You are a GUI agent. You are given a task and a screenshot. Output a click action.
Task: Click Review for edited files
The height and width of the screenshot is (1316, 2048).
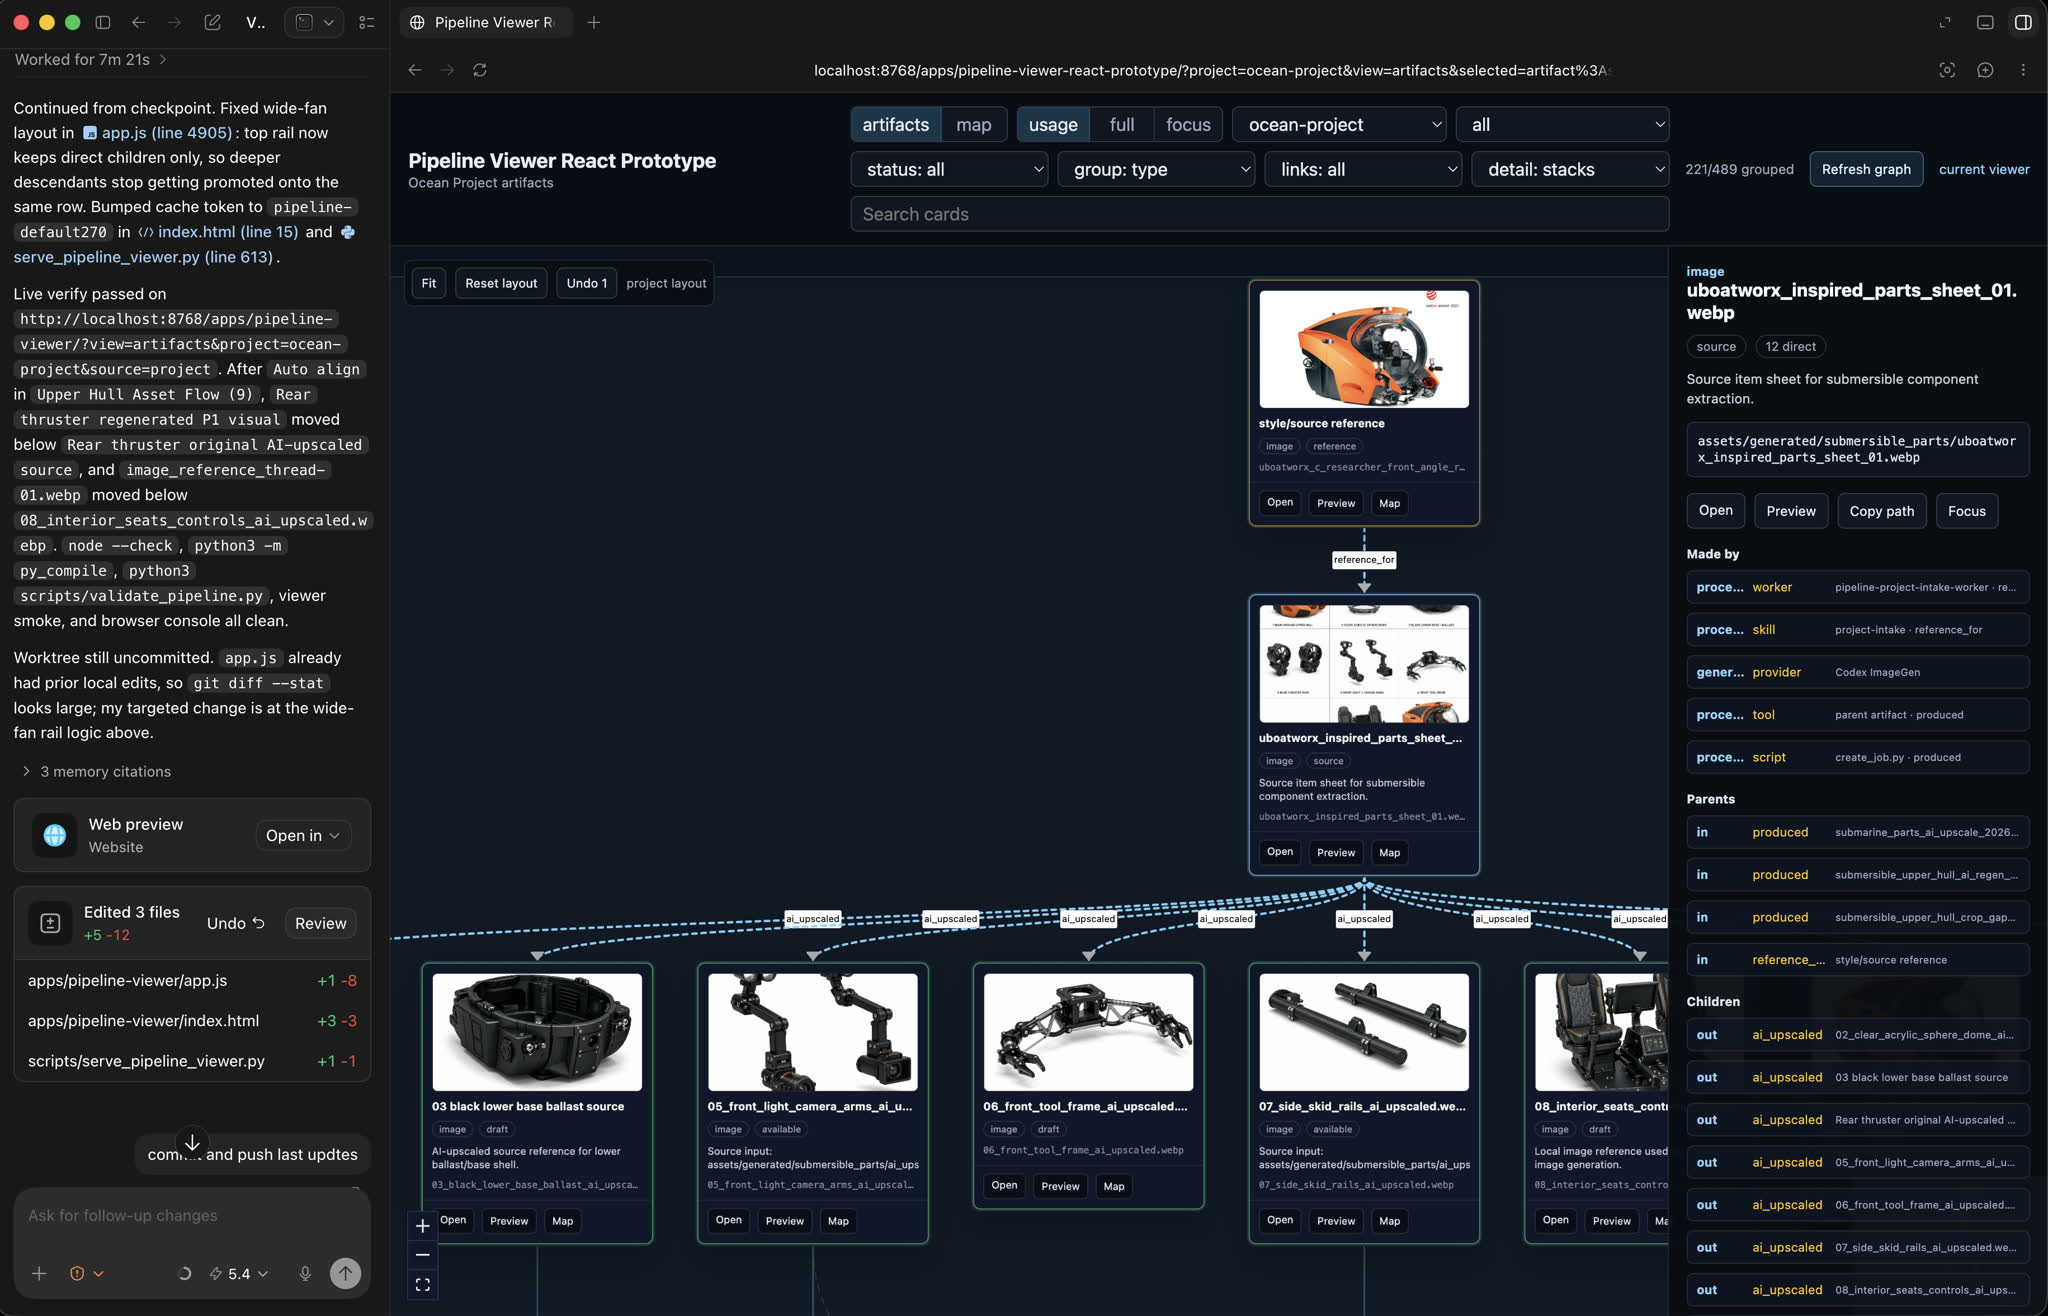(320, 923)
